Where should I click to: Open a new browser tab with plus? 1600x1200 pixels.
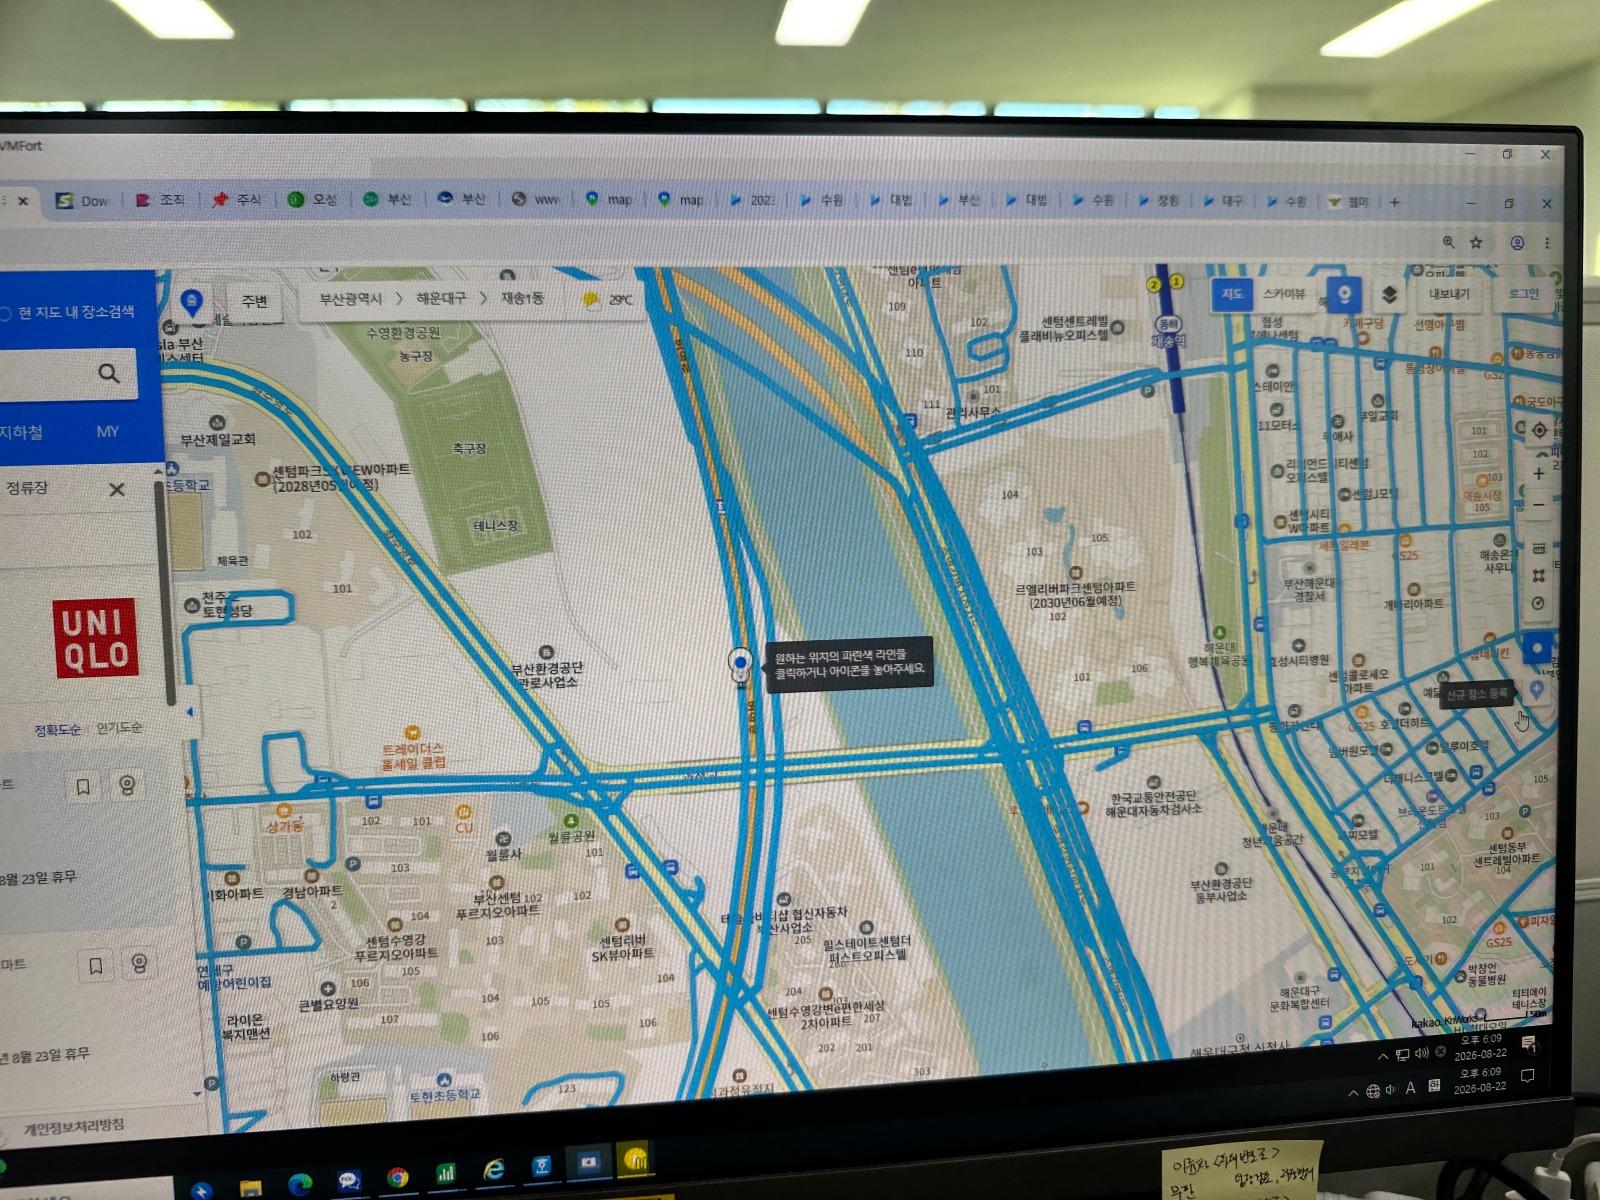coord(1394,202)
